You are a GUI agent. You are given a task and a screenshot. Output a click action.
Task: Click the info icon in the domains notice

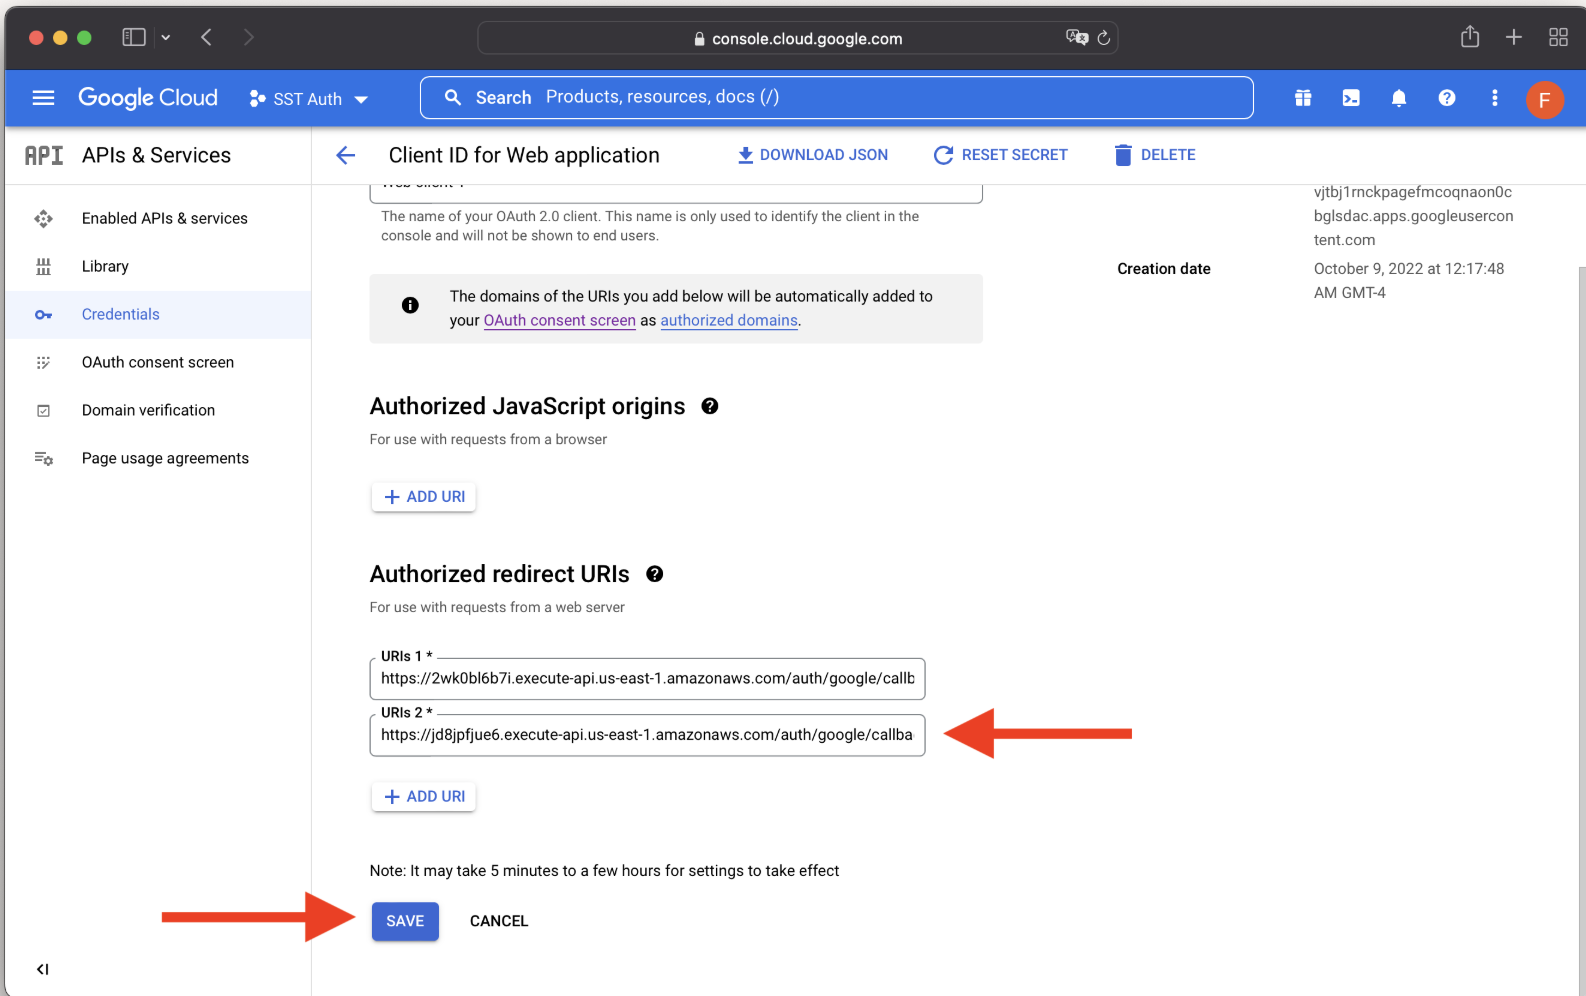click(410, 305)
